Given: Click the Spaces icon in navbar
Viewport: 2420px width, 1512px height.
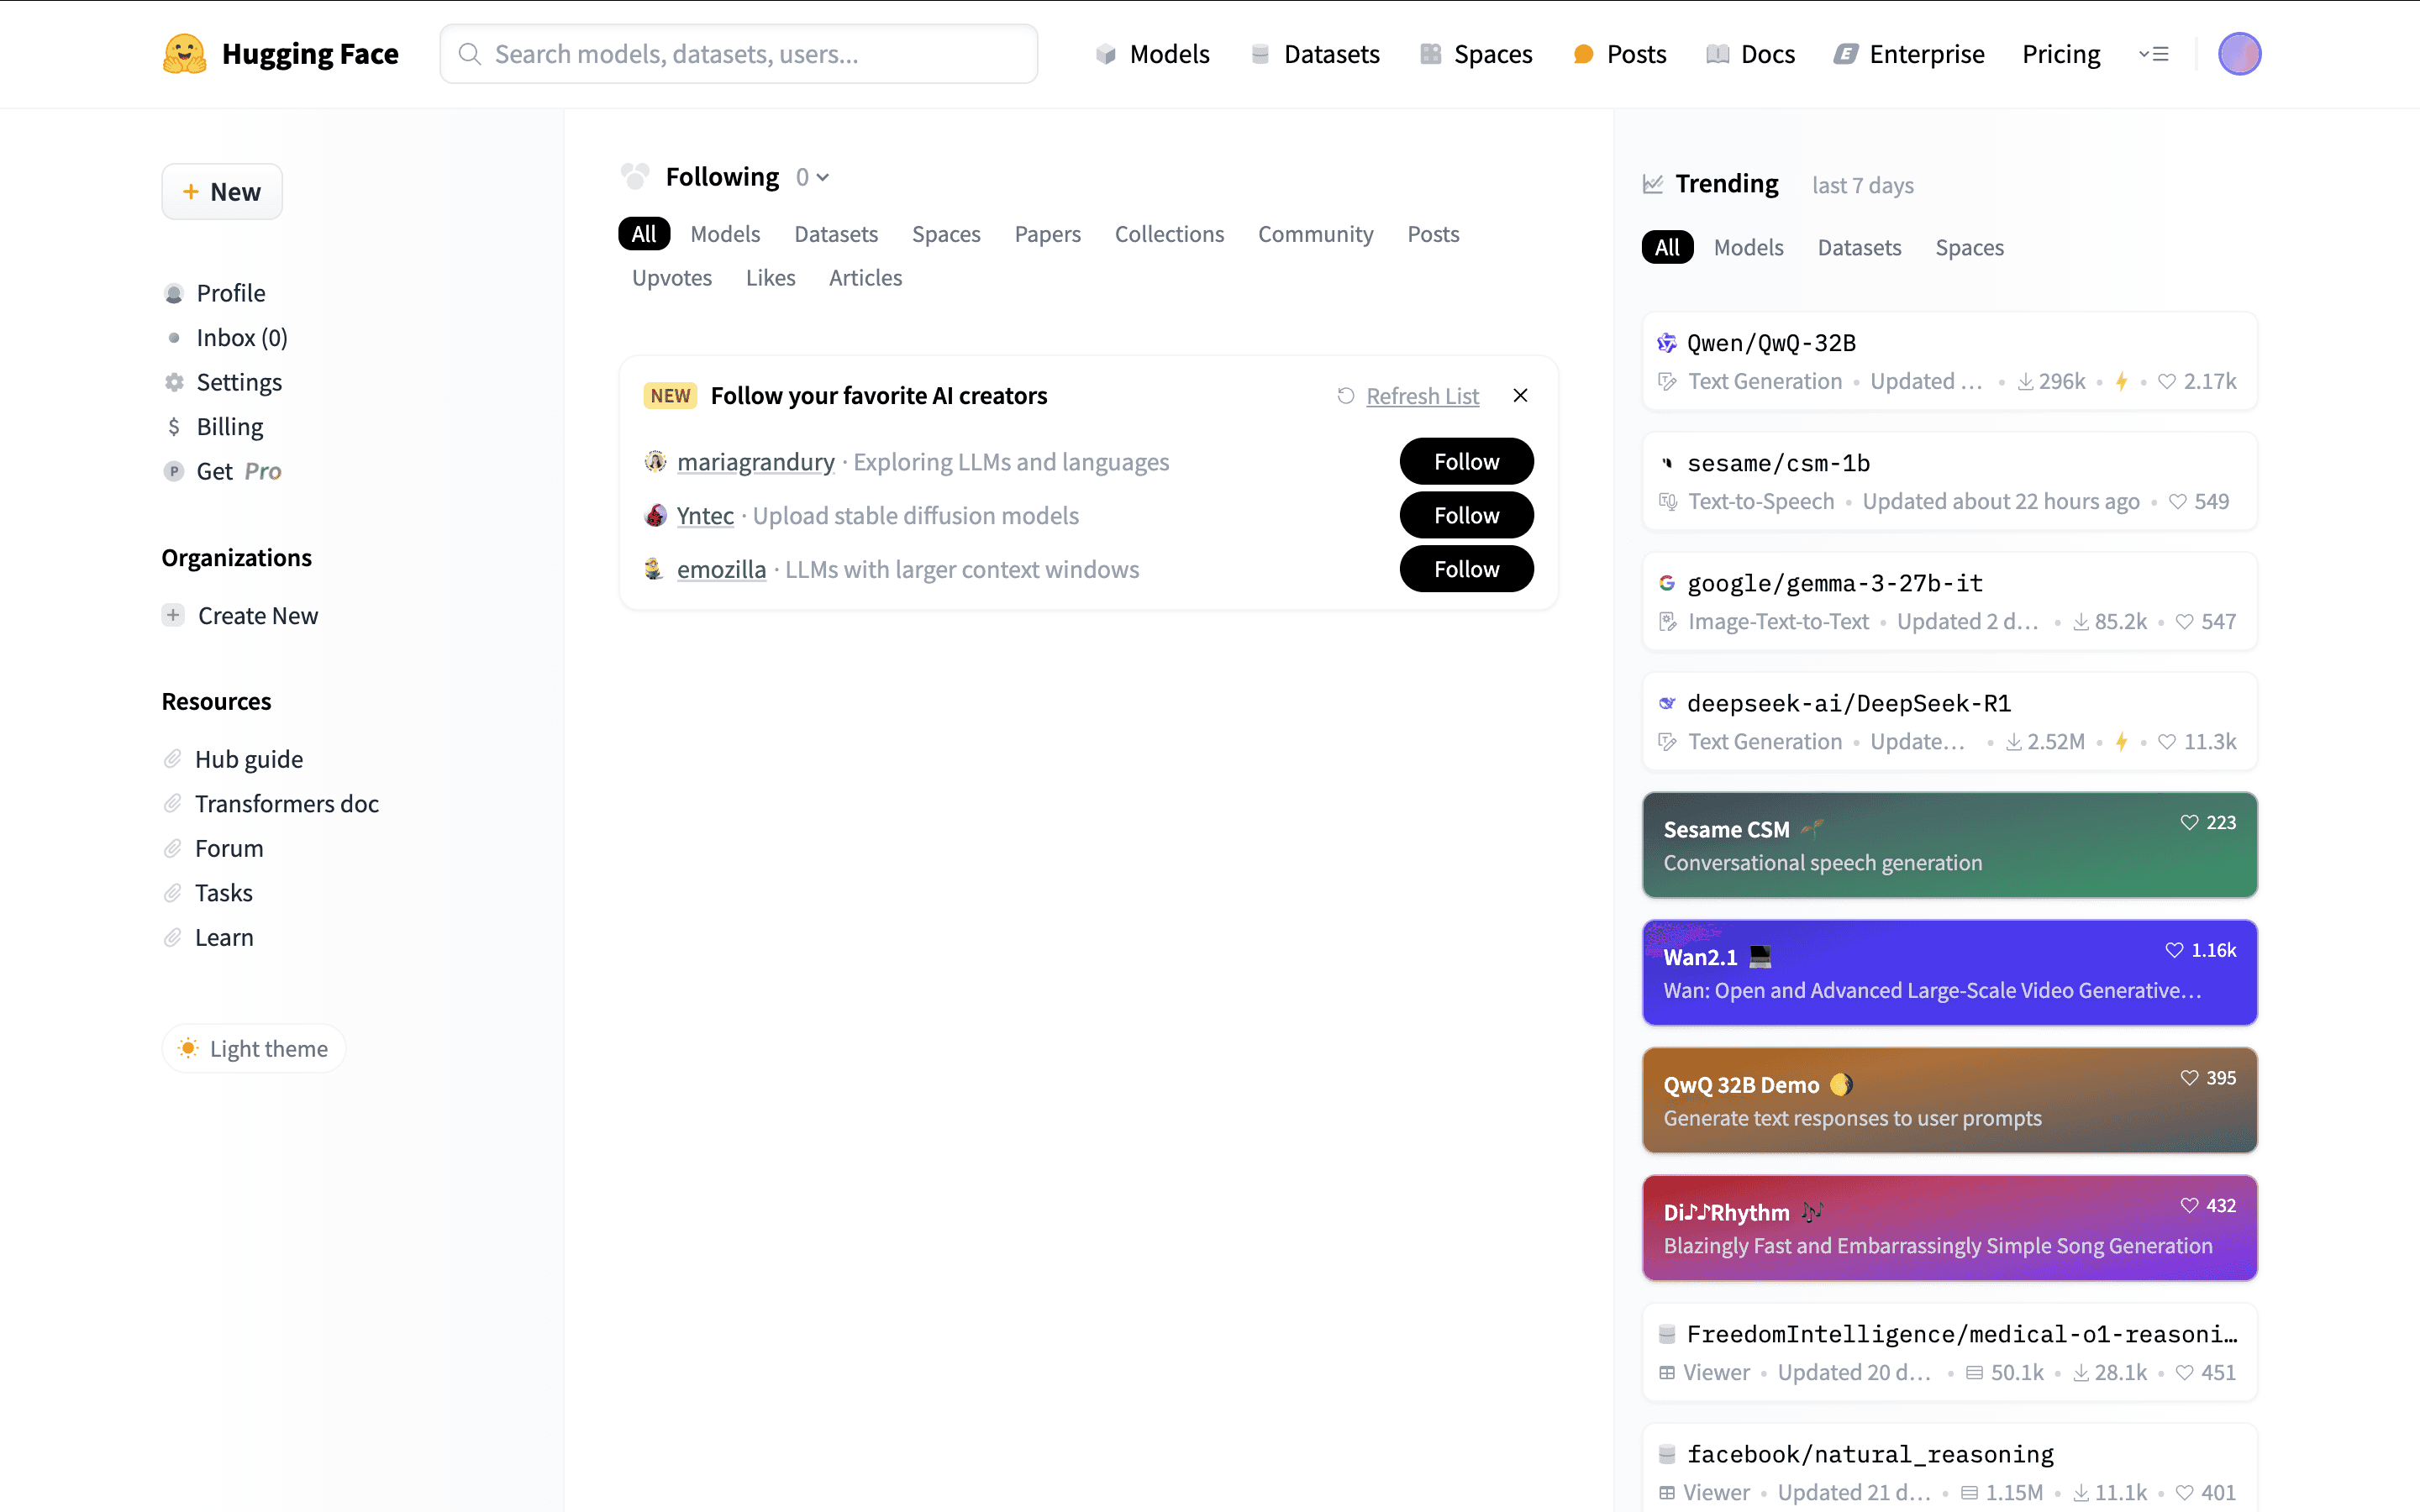Looking at the screenshot, I should click(1431, 54).
